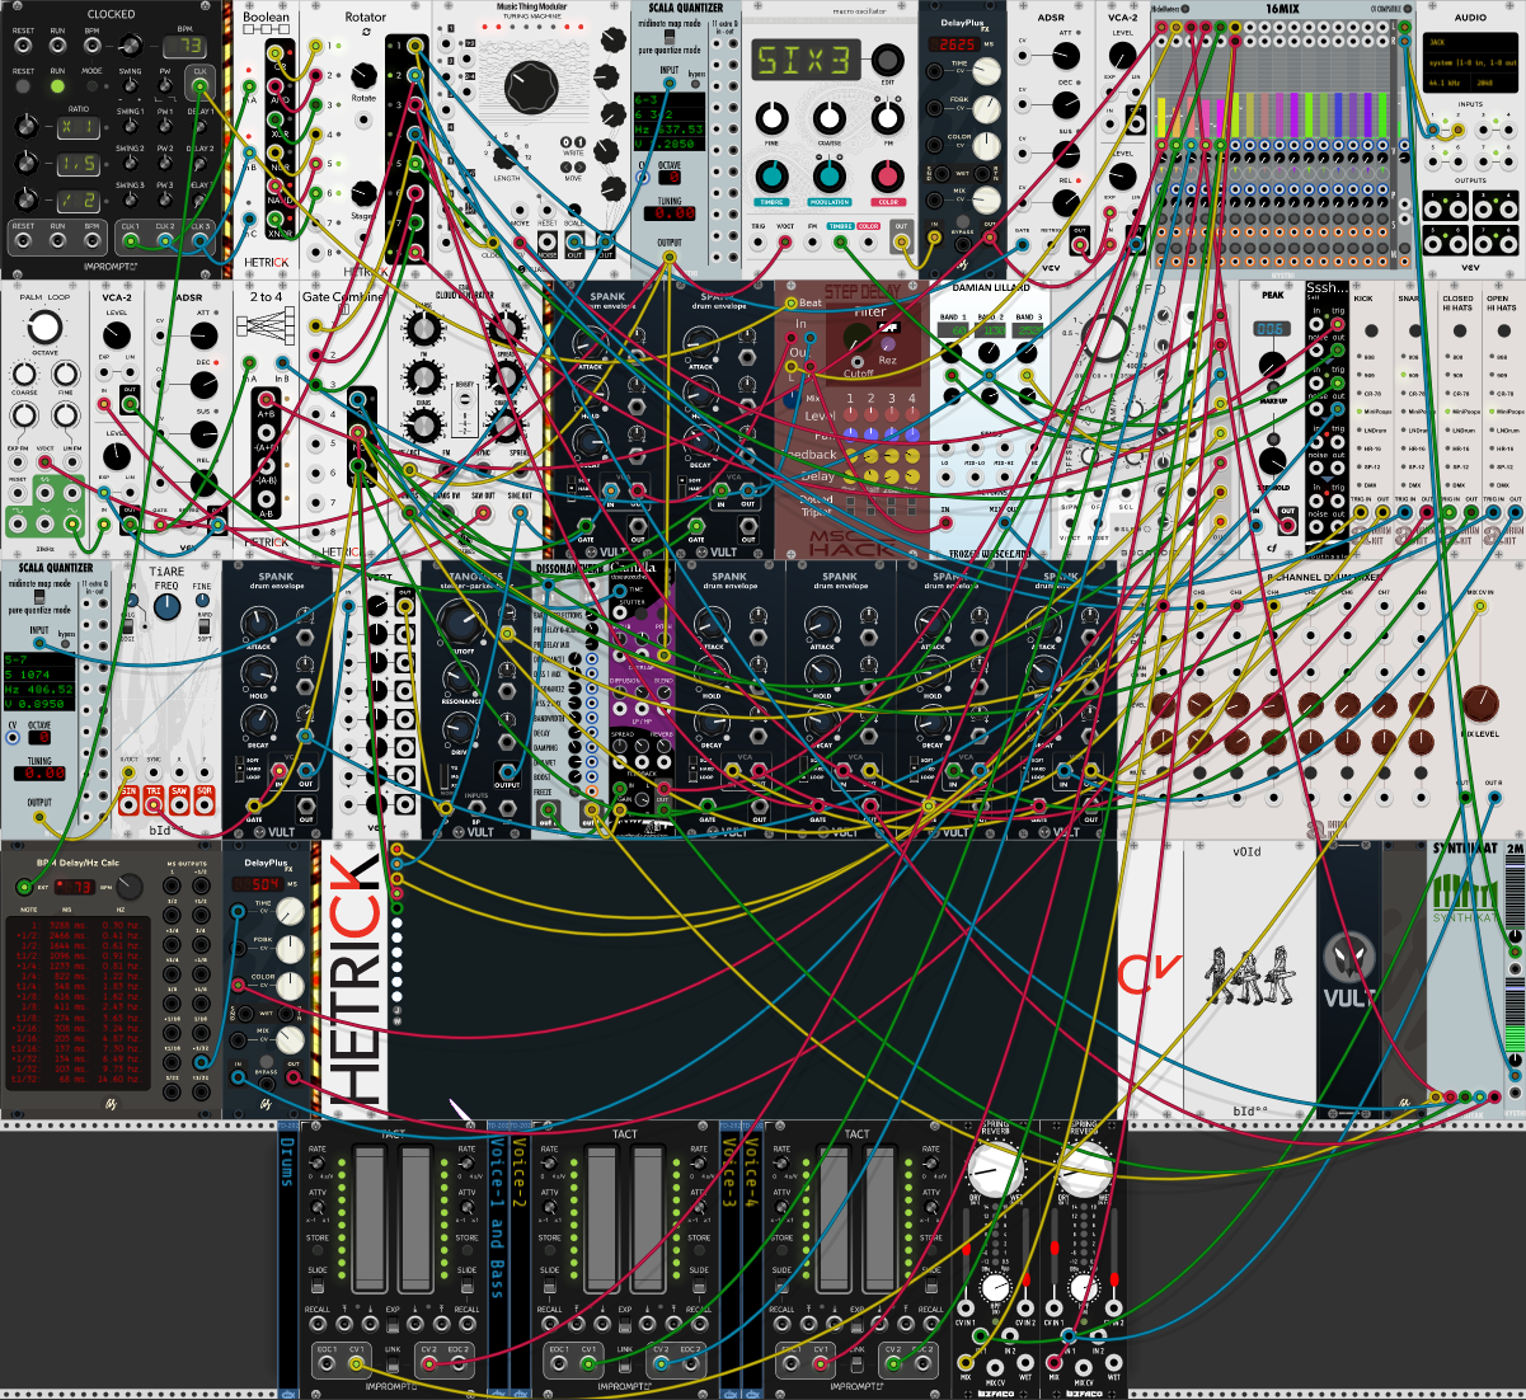Click the teal MODULATION knob on macro oscillator
Screen dimensions: 1526x1400
click(829, 177)
